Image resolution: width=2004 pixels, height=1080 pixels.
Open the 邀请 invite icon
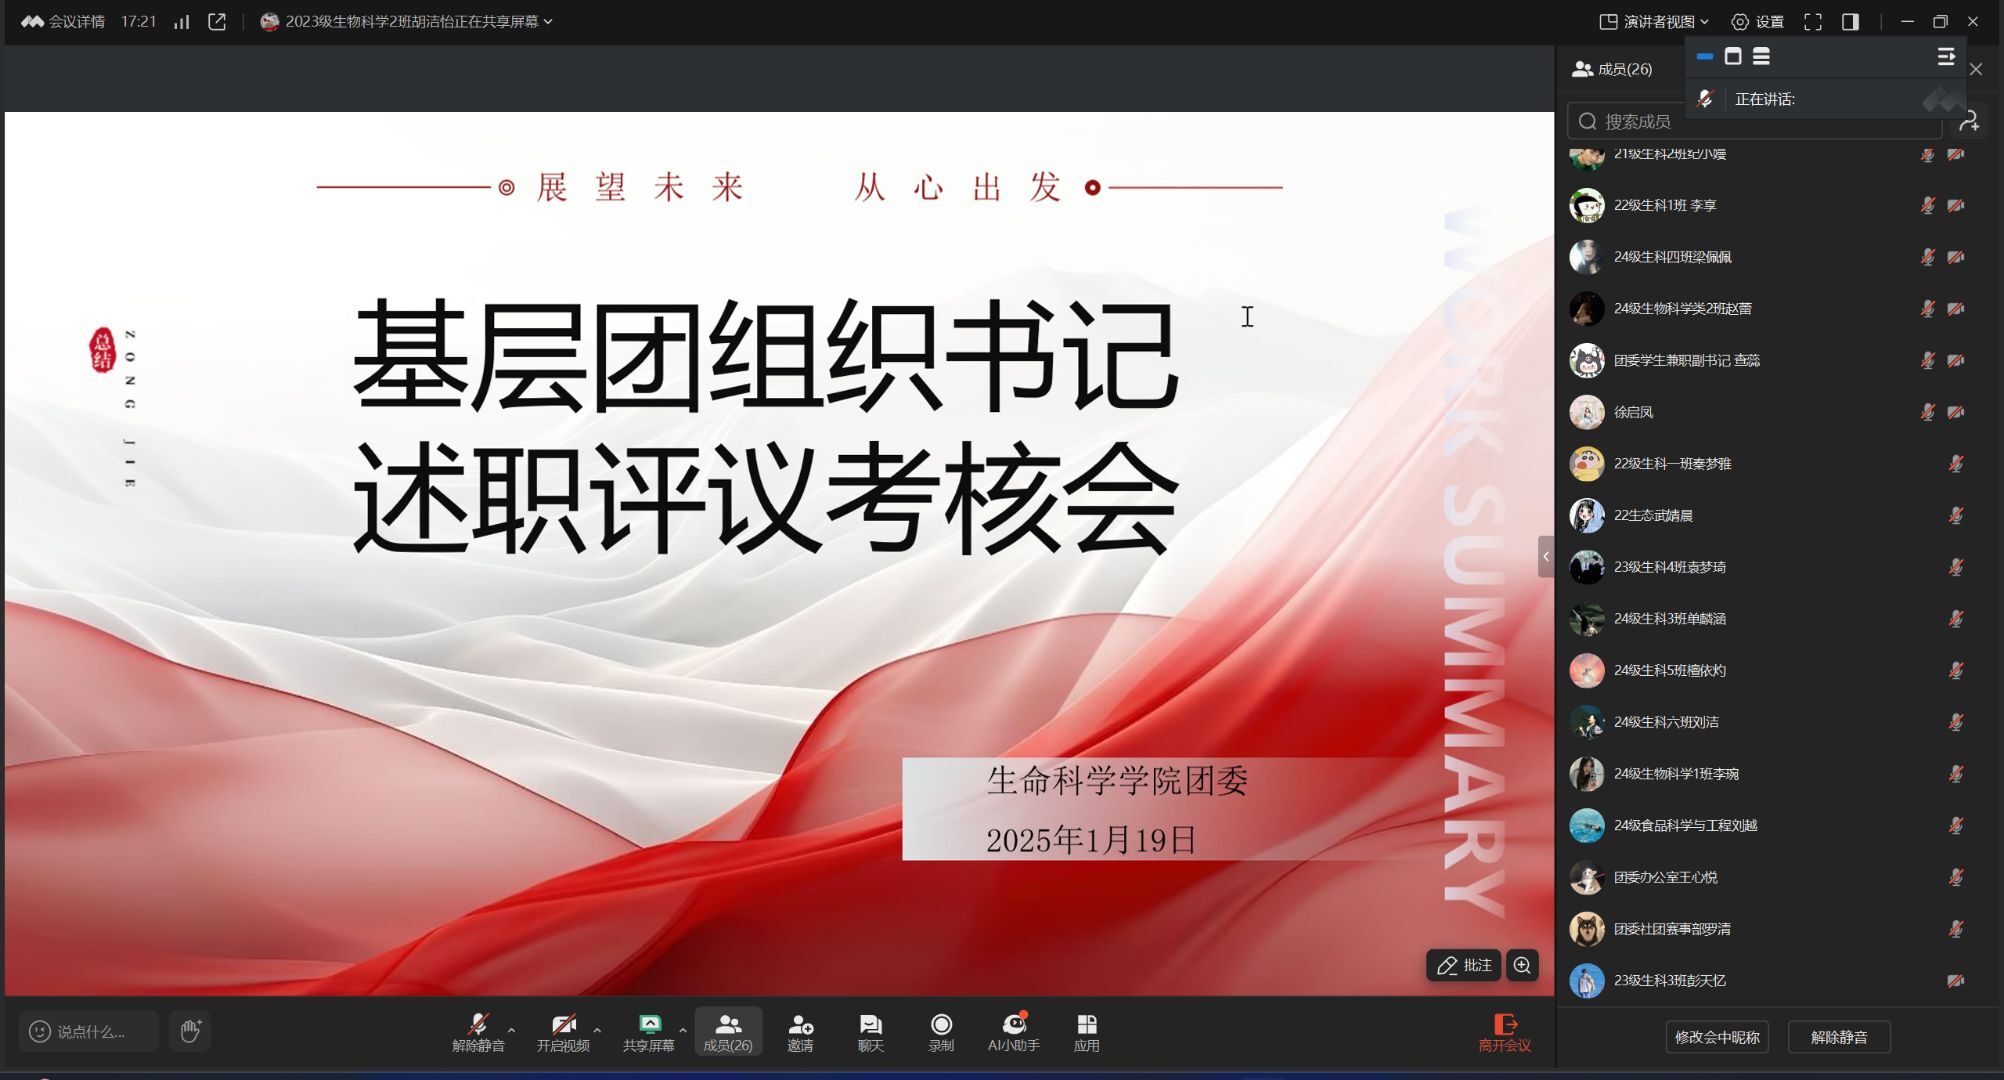tap(800, 1025)
